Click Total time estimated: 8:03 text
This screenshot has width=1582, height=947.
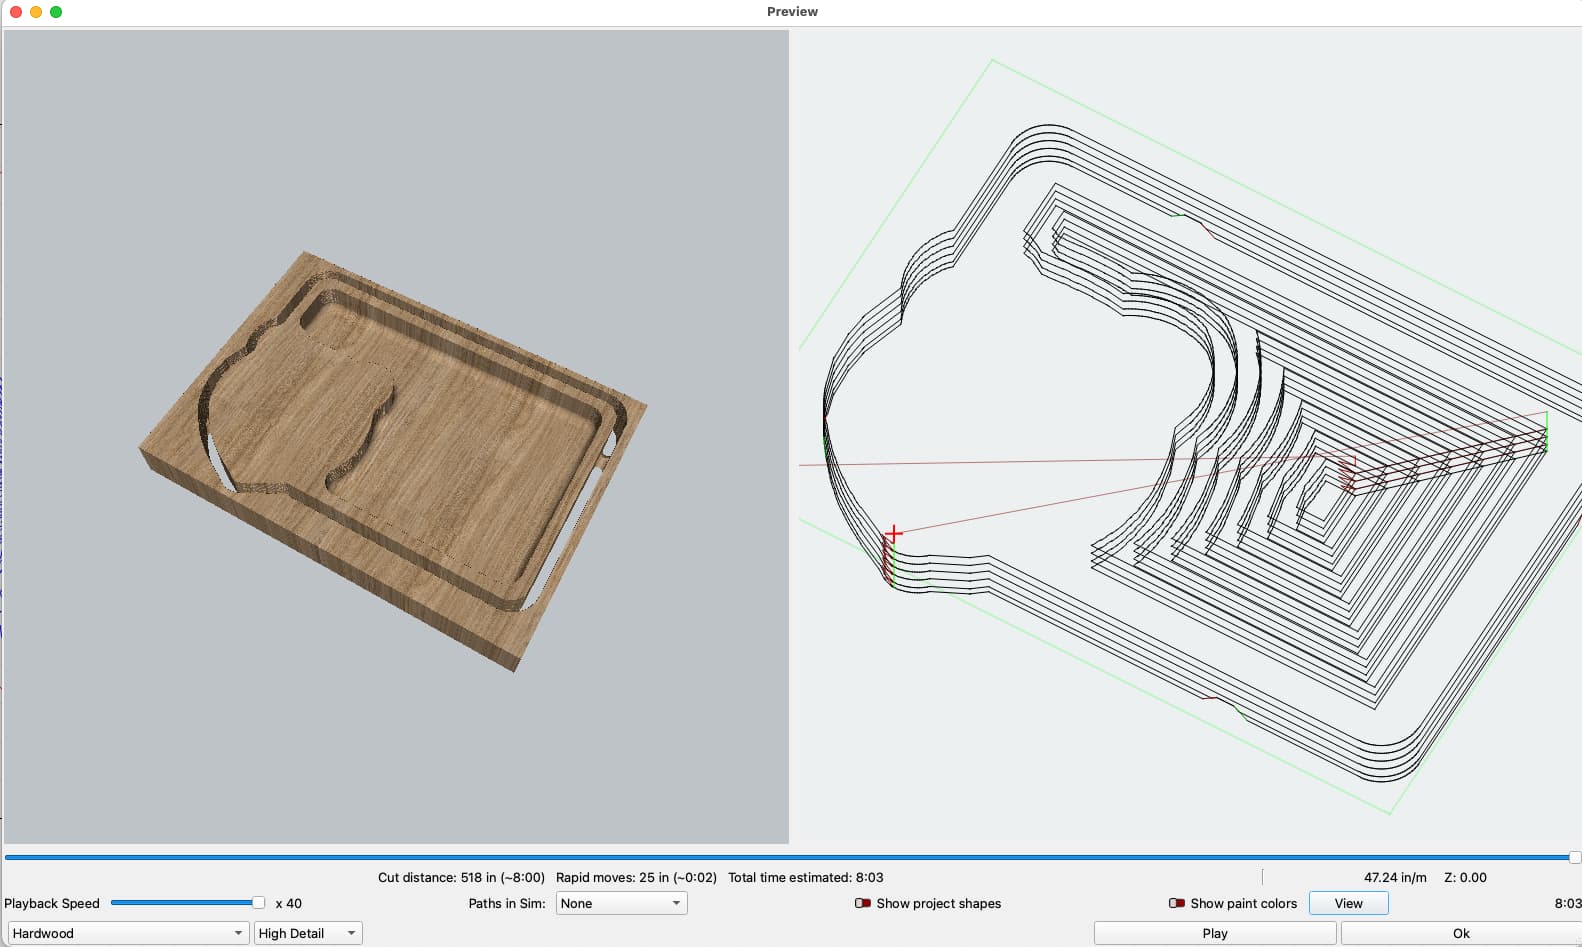[806, 877]
